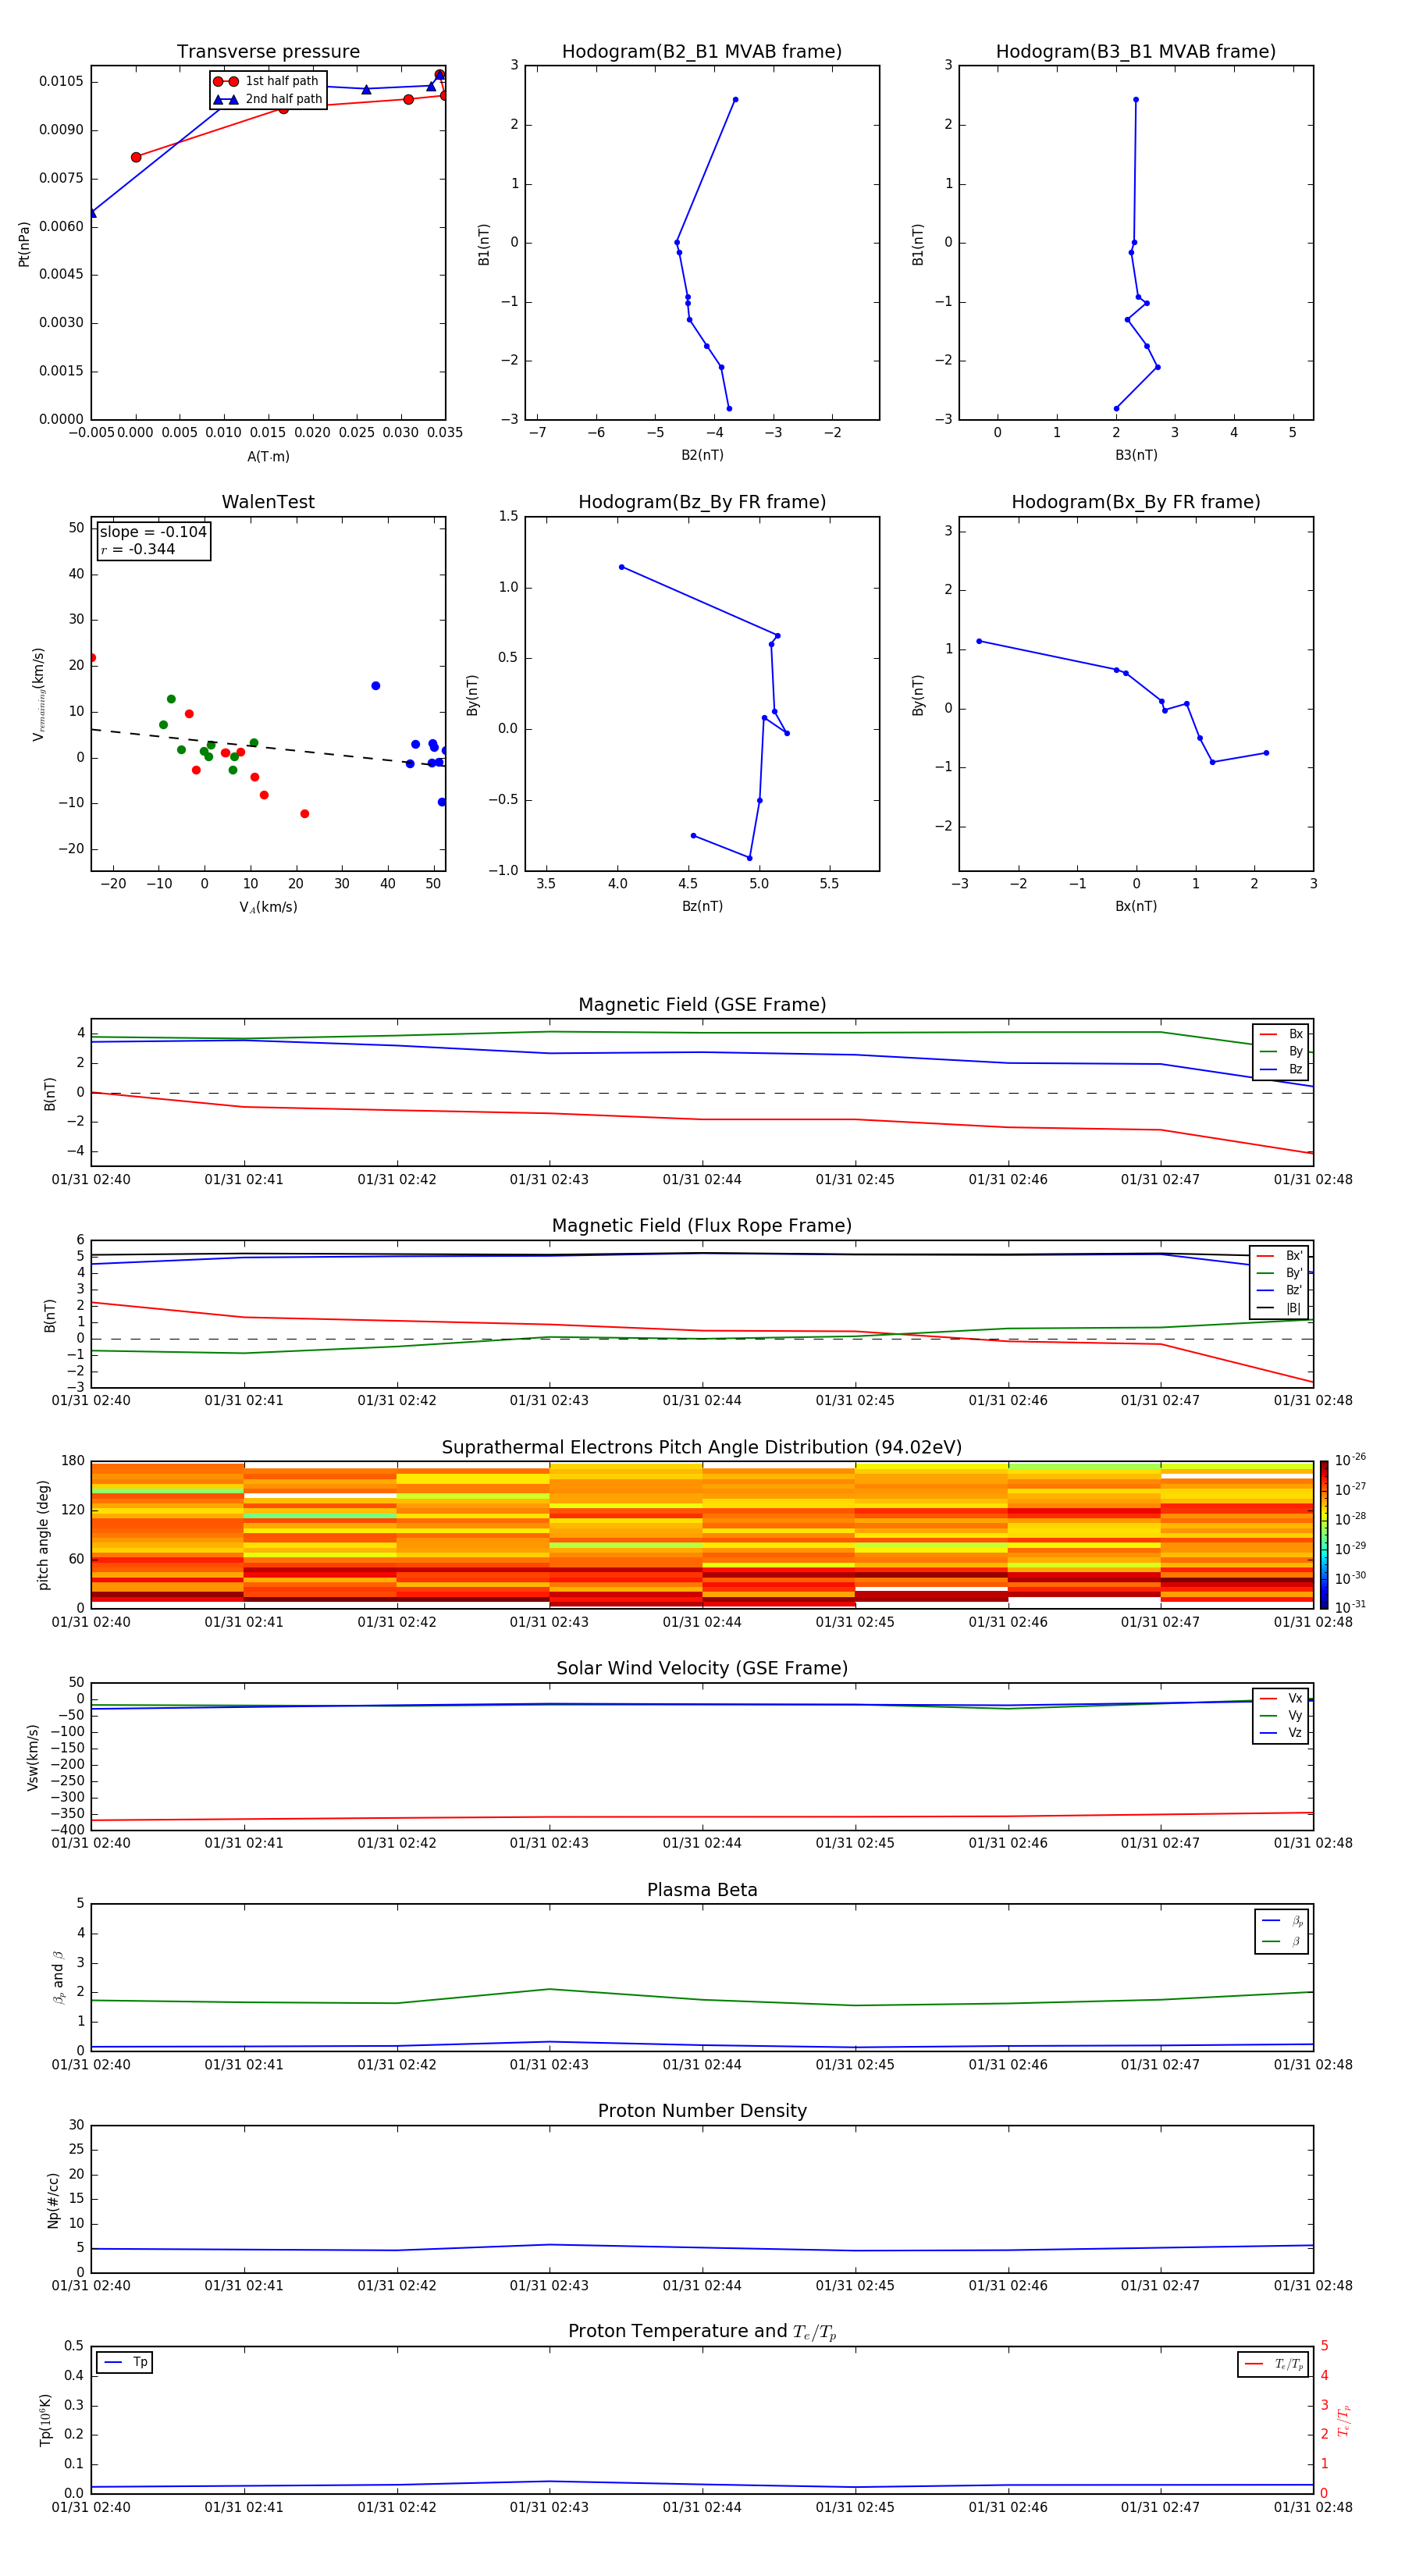
Task: Click the "2nd half path" legend entry
Action: [267, 99]
